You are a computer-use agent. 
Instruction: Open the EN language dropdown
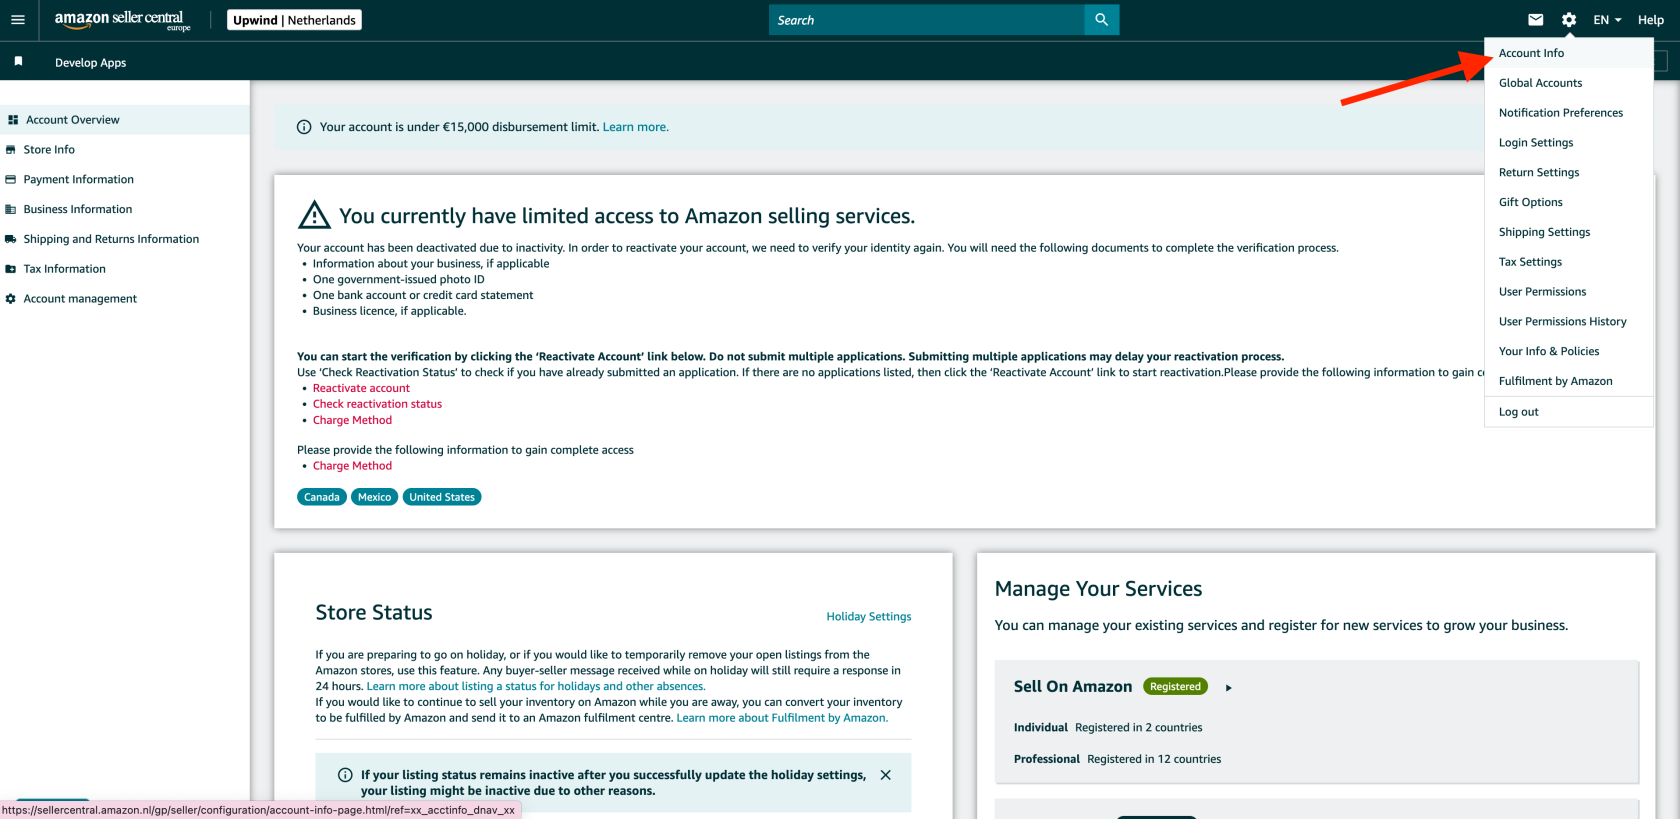1607,20
